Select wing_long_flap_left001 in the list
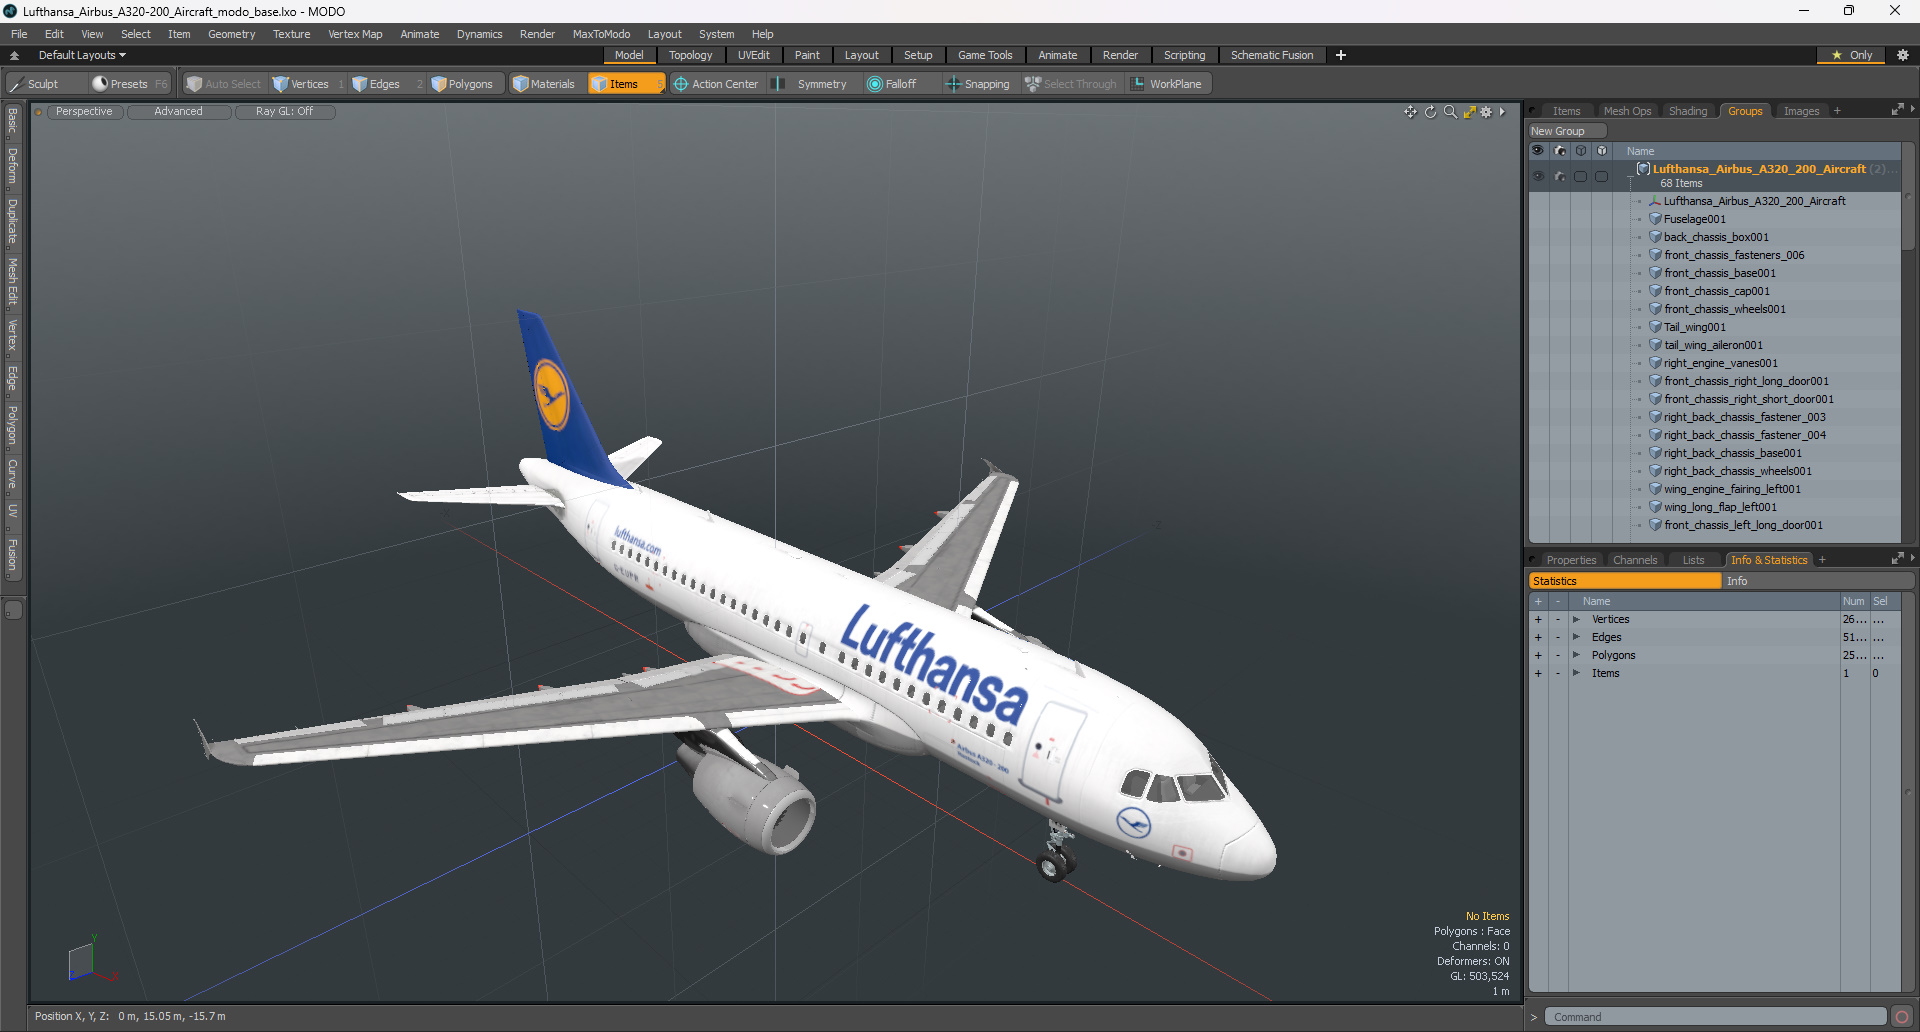 (x=1720, y=507)
